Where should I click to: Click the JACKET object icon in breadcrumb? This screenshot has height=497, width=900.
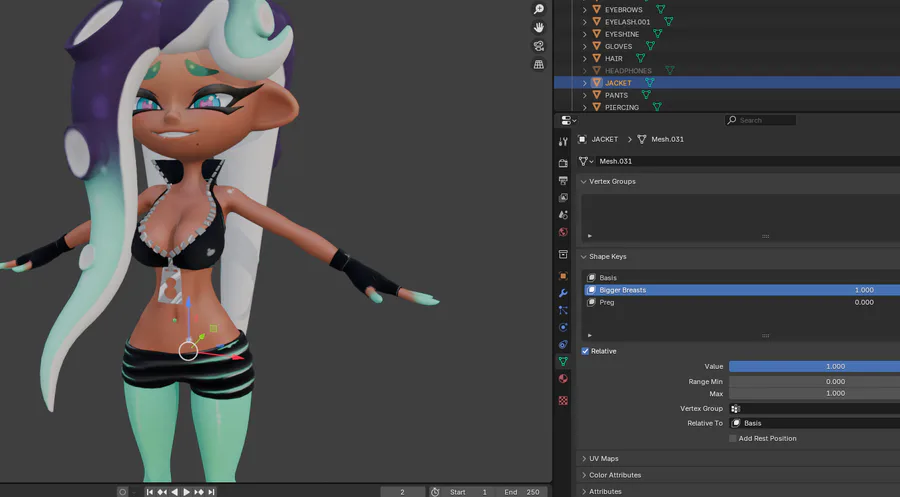point(582,139)
